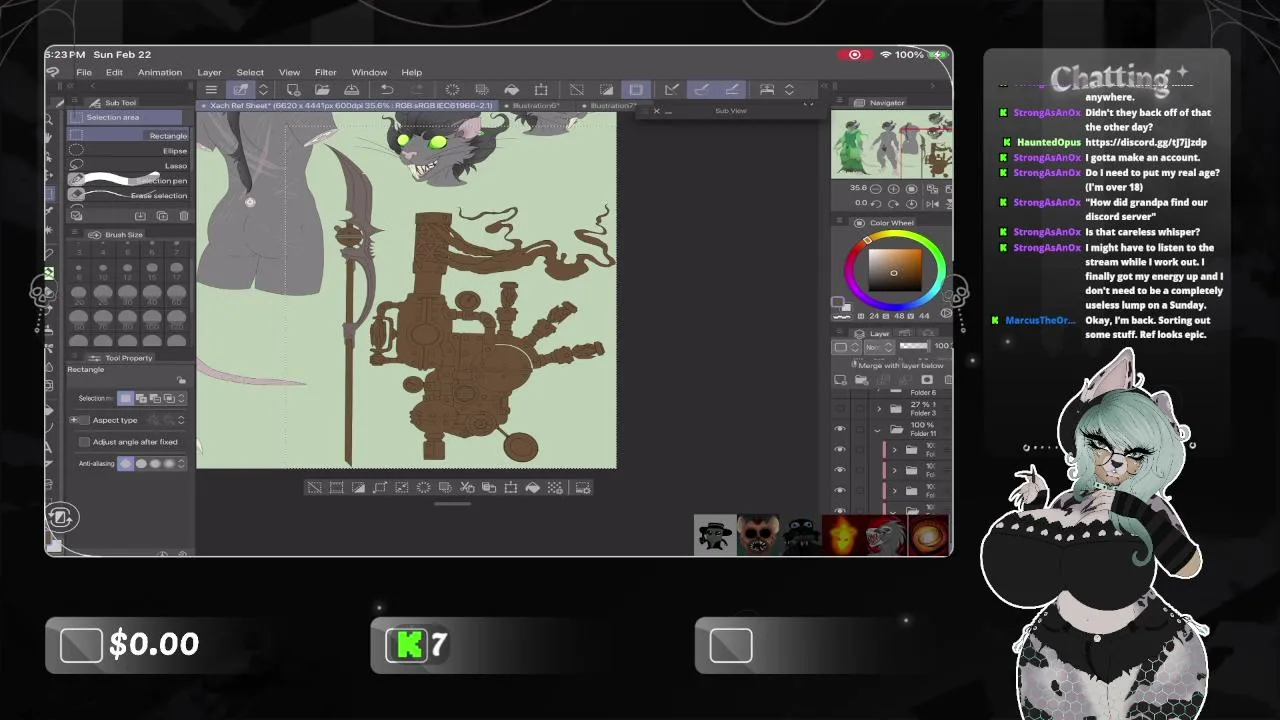Screen dimensions: 1280x720
Task: Choose the Erase selection sub tool
Action: [x=130, y=196]
